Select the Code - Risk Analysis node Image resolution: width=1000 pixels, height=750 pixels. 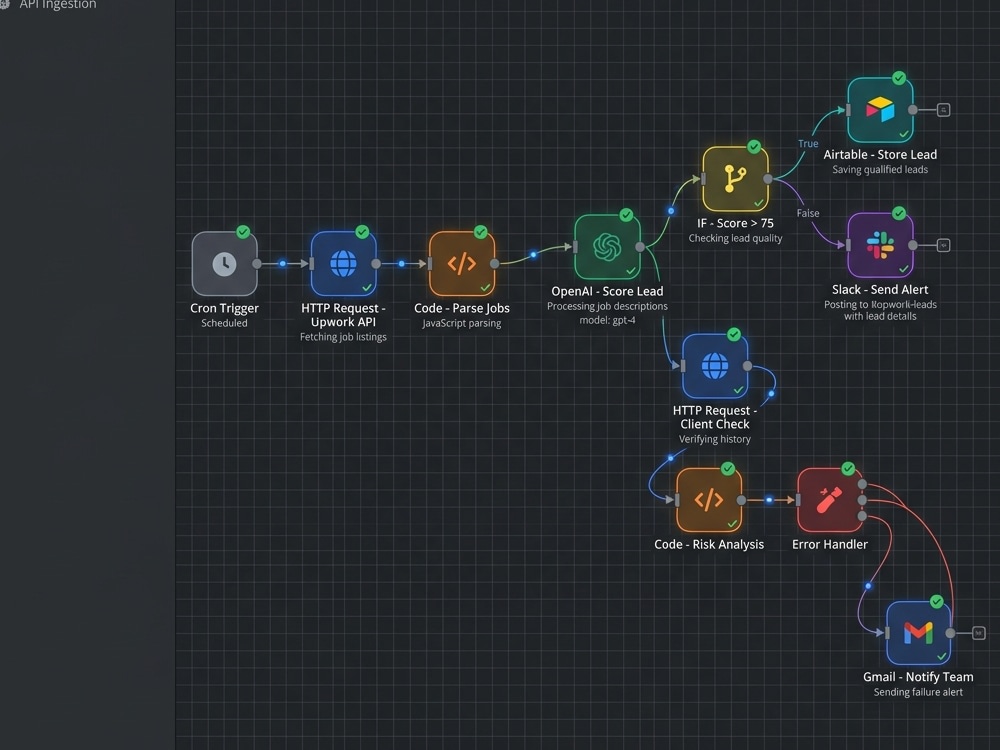pyautogui.click(x=709, y=500)
